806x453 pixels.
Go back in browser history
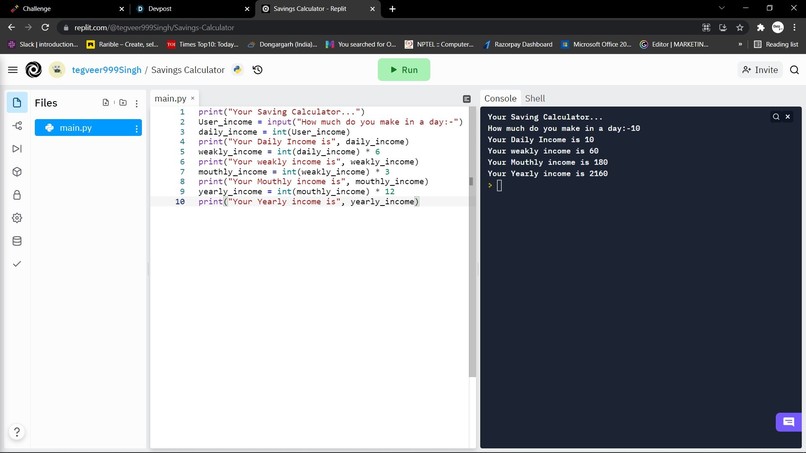(x=11, y=27)
